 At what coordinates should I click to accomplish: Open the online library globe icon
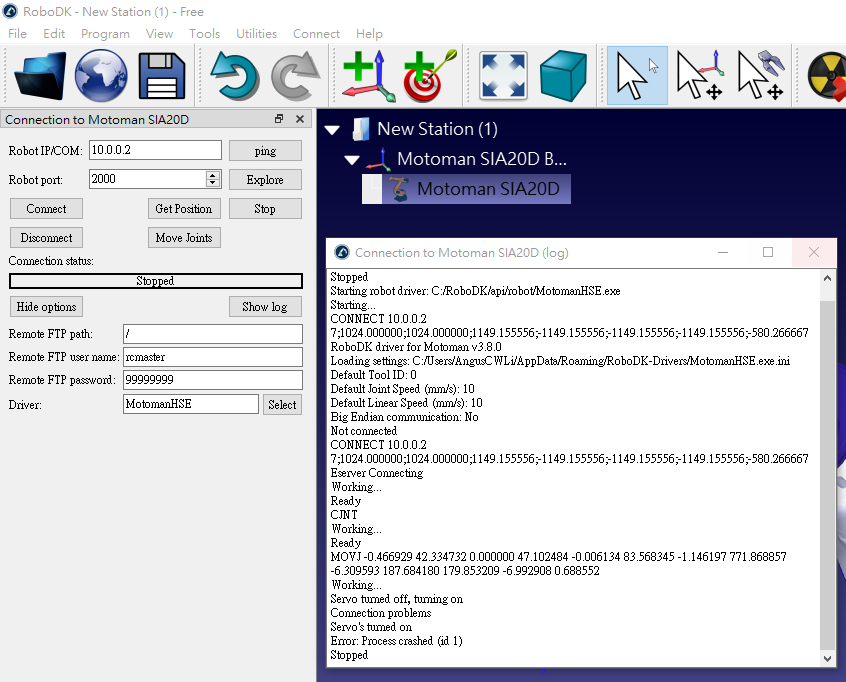click(101, 76)
